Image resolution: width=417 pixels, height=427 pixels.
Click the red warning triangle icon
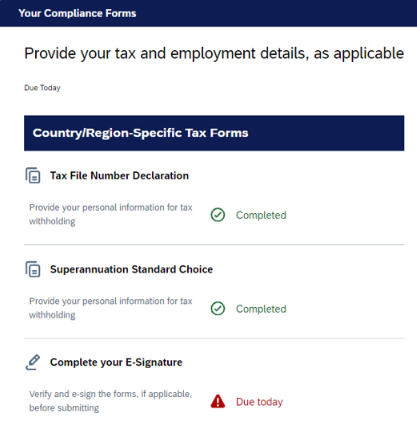[x=218, y=401]
